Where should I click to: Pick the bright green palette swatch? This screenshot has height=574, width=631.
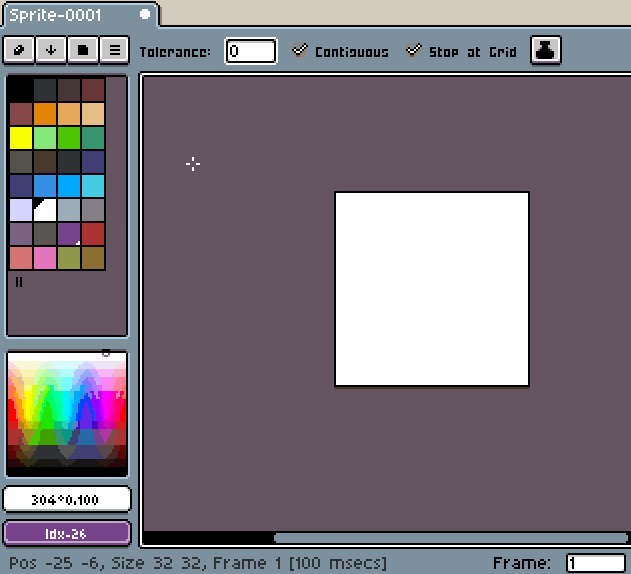pos(69,138)
